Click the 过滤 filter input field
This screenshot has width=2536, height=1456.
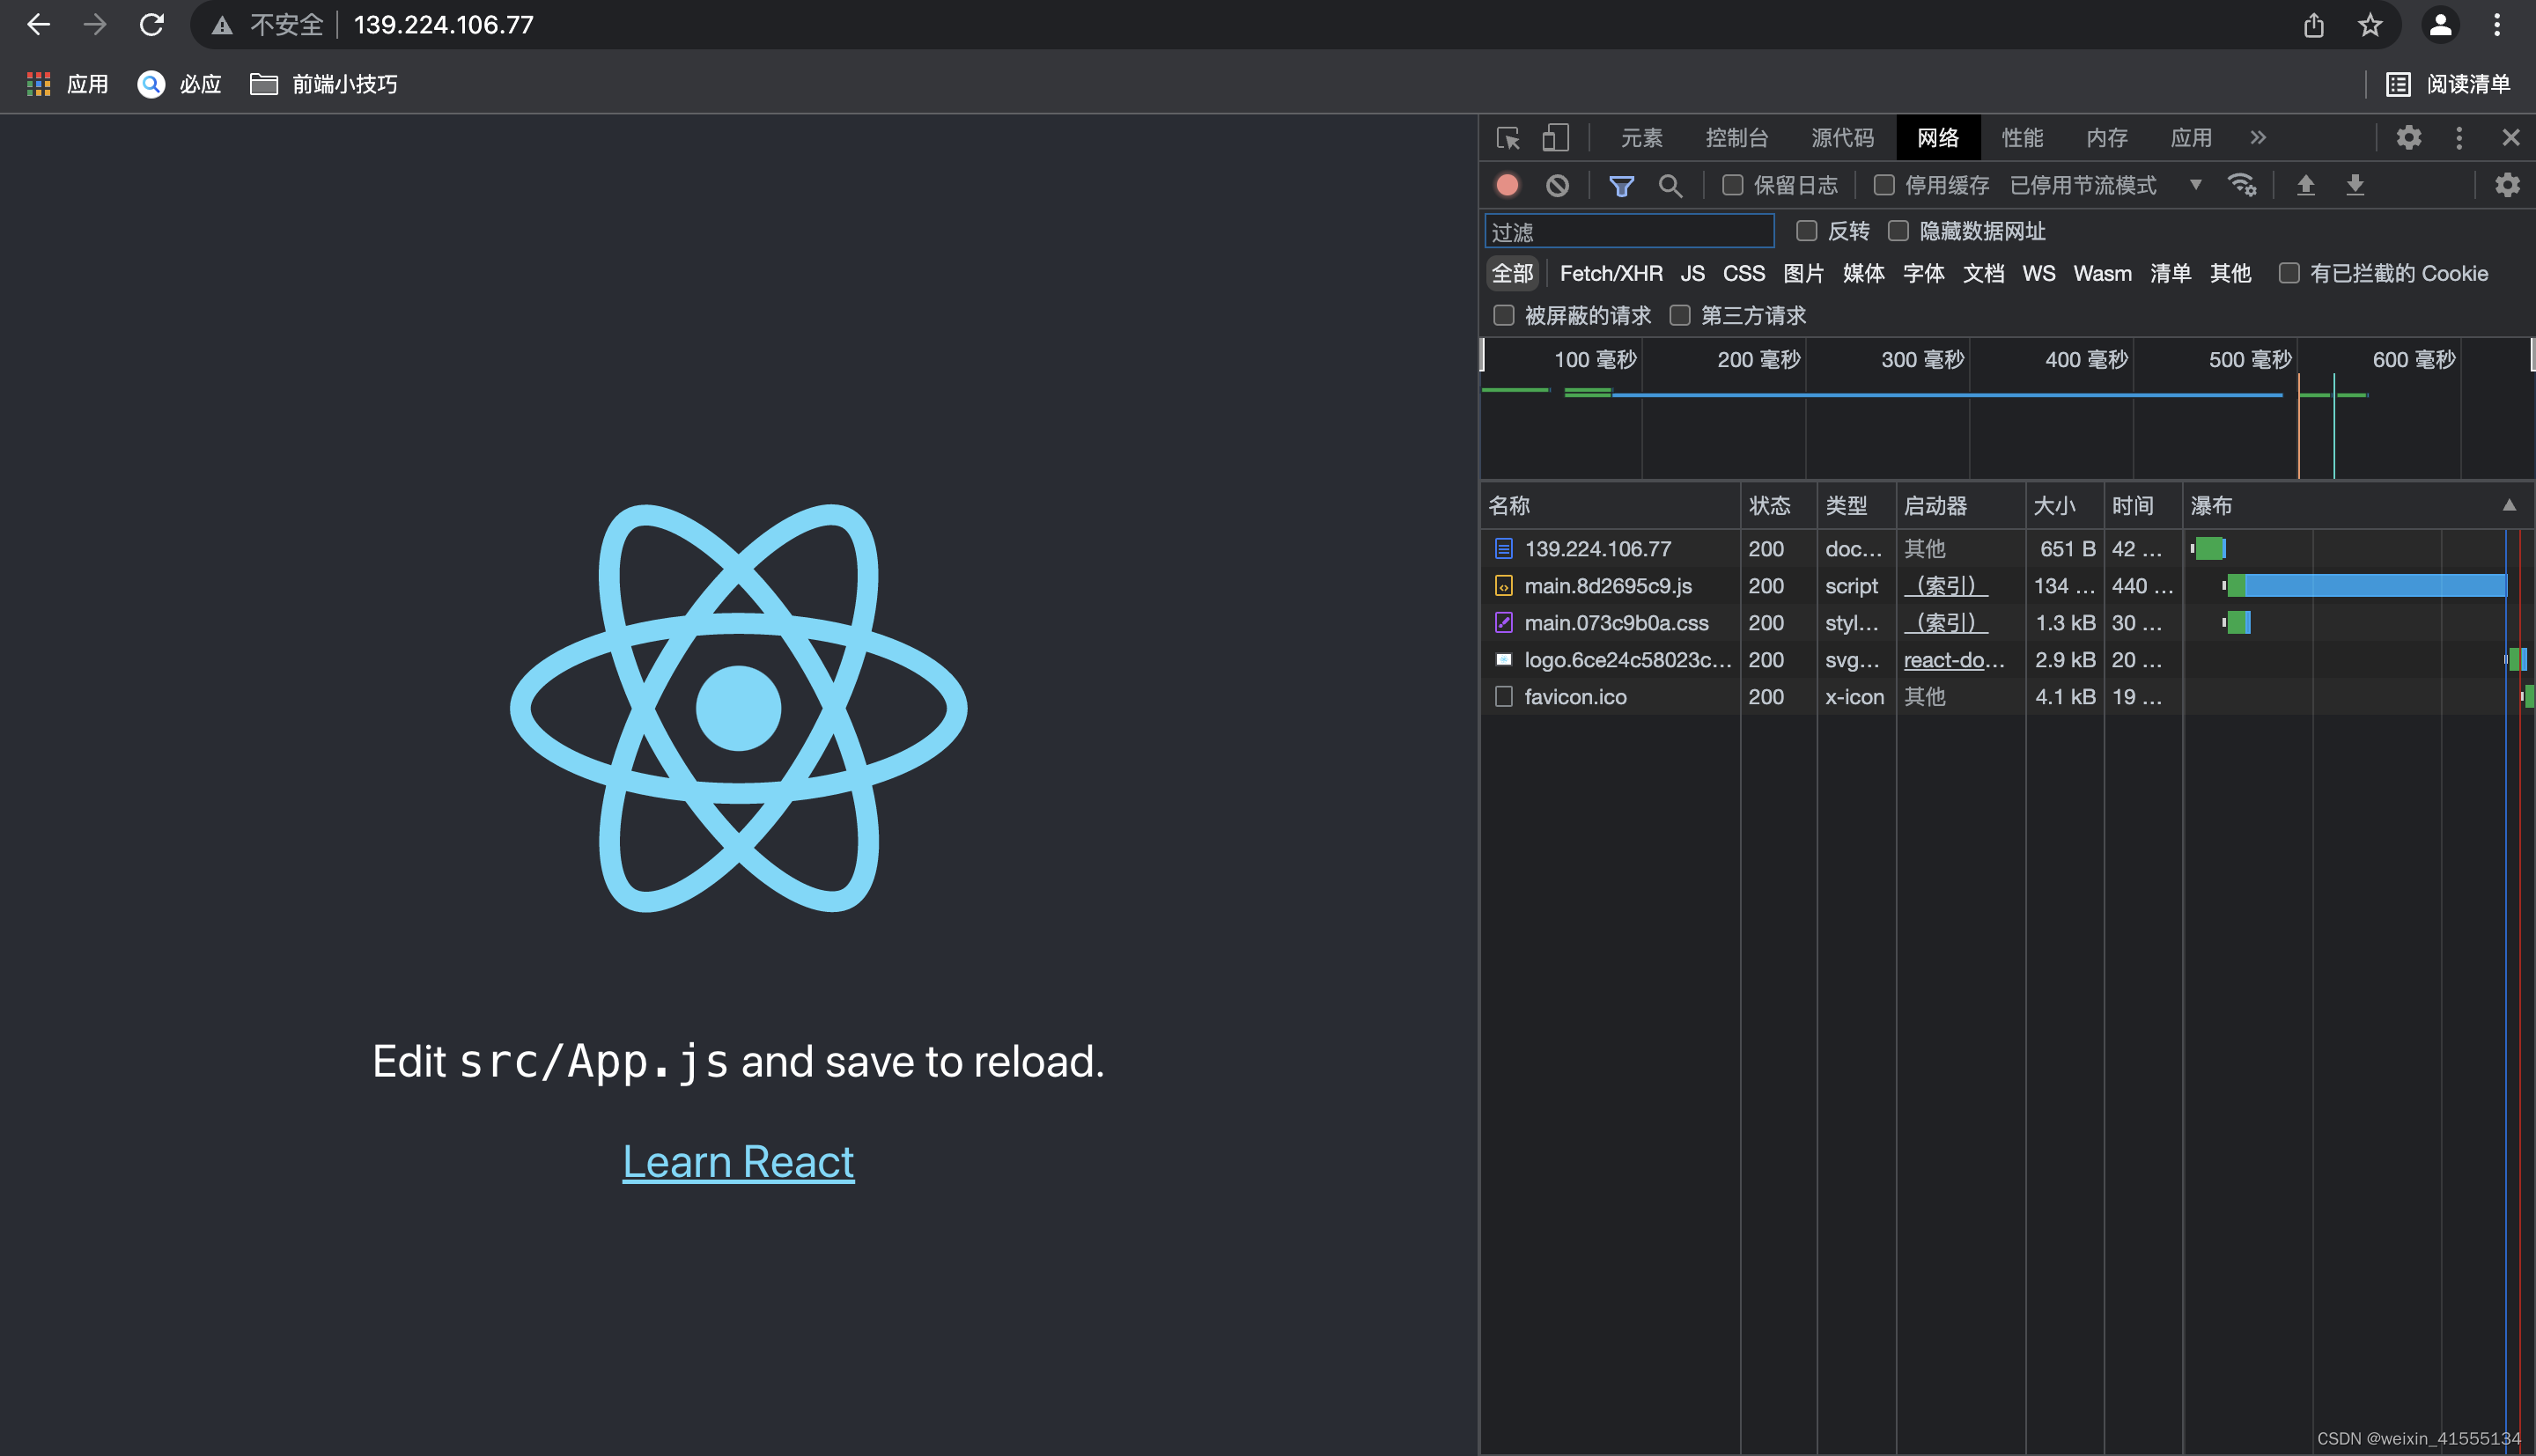[1629, 231]
